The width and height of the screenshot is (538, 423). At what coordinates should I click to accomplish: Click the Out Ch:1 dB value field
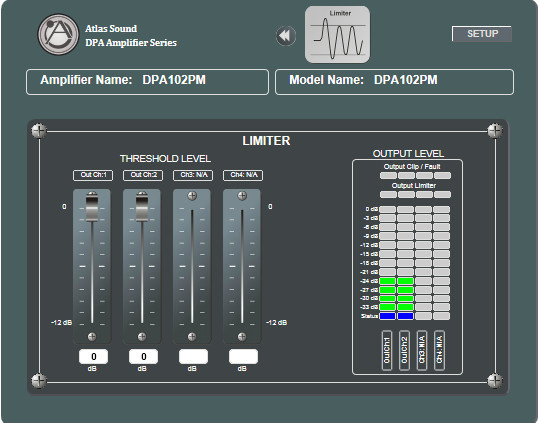click(93, 357)
